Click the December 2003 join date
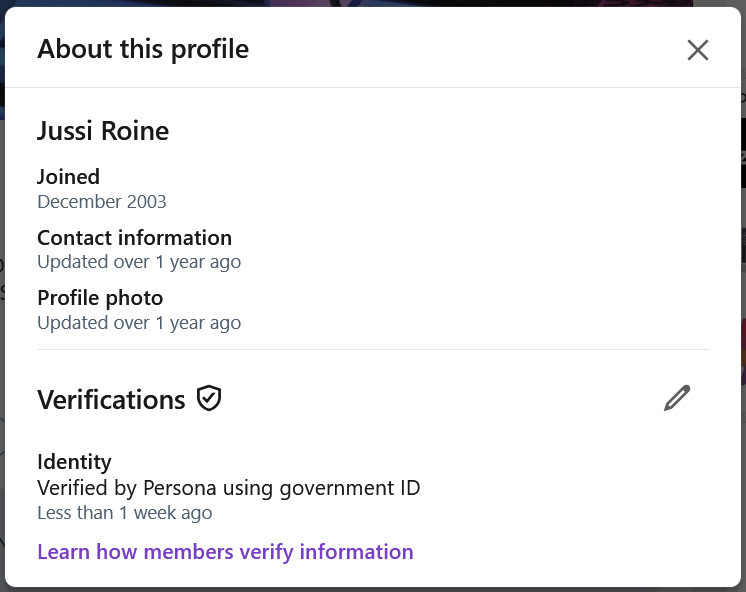Screen dimensions: 746x592 102,202
